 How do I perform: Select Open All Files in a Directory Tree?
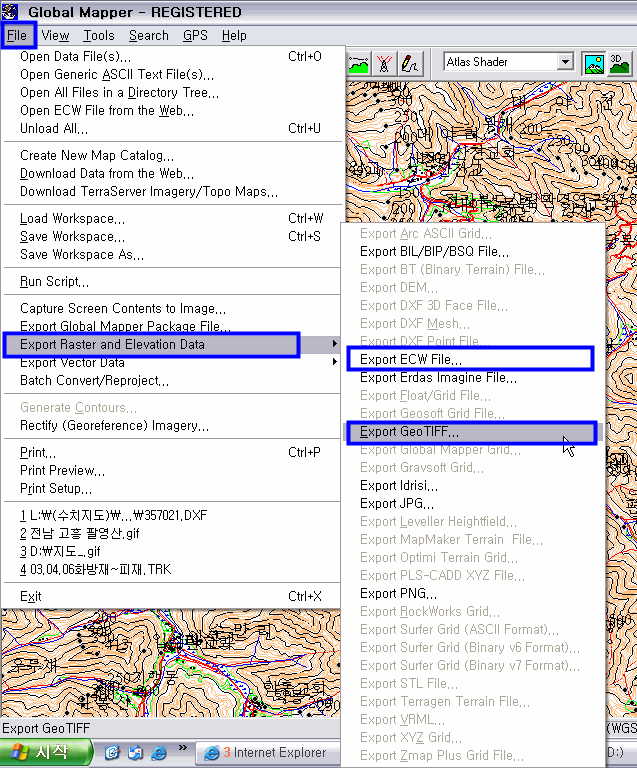click(171, 93)
